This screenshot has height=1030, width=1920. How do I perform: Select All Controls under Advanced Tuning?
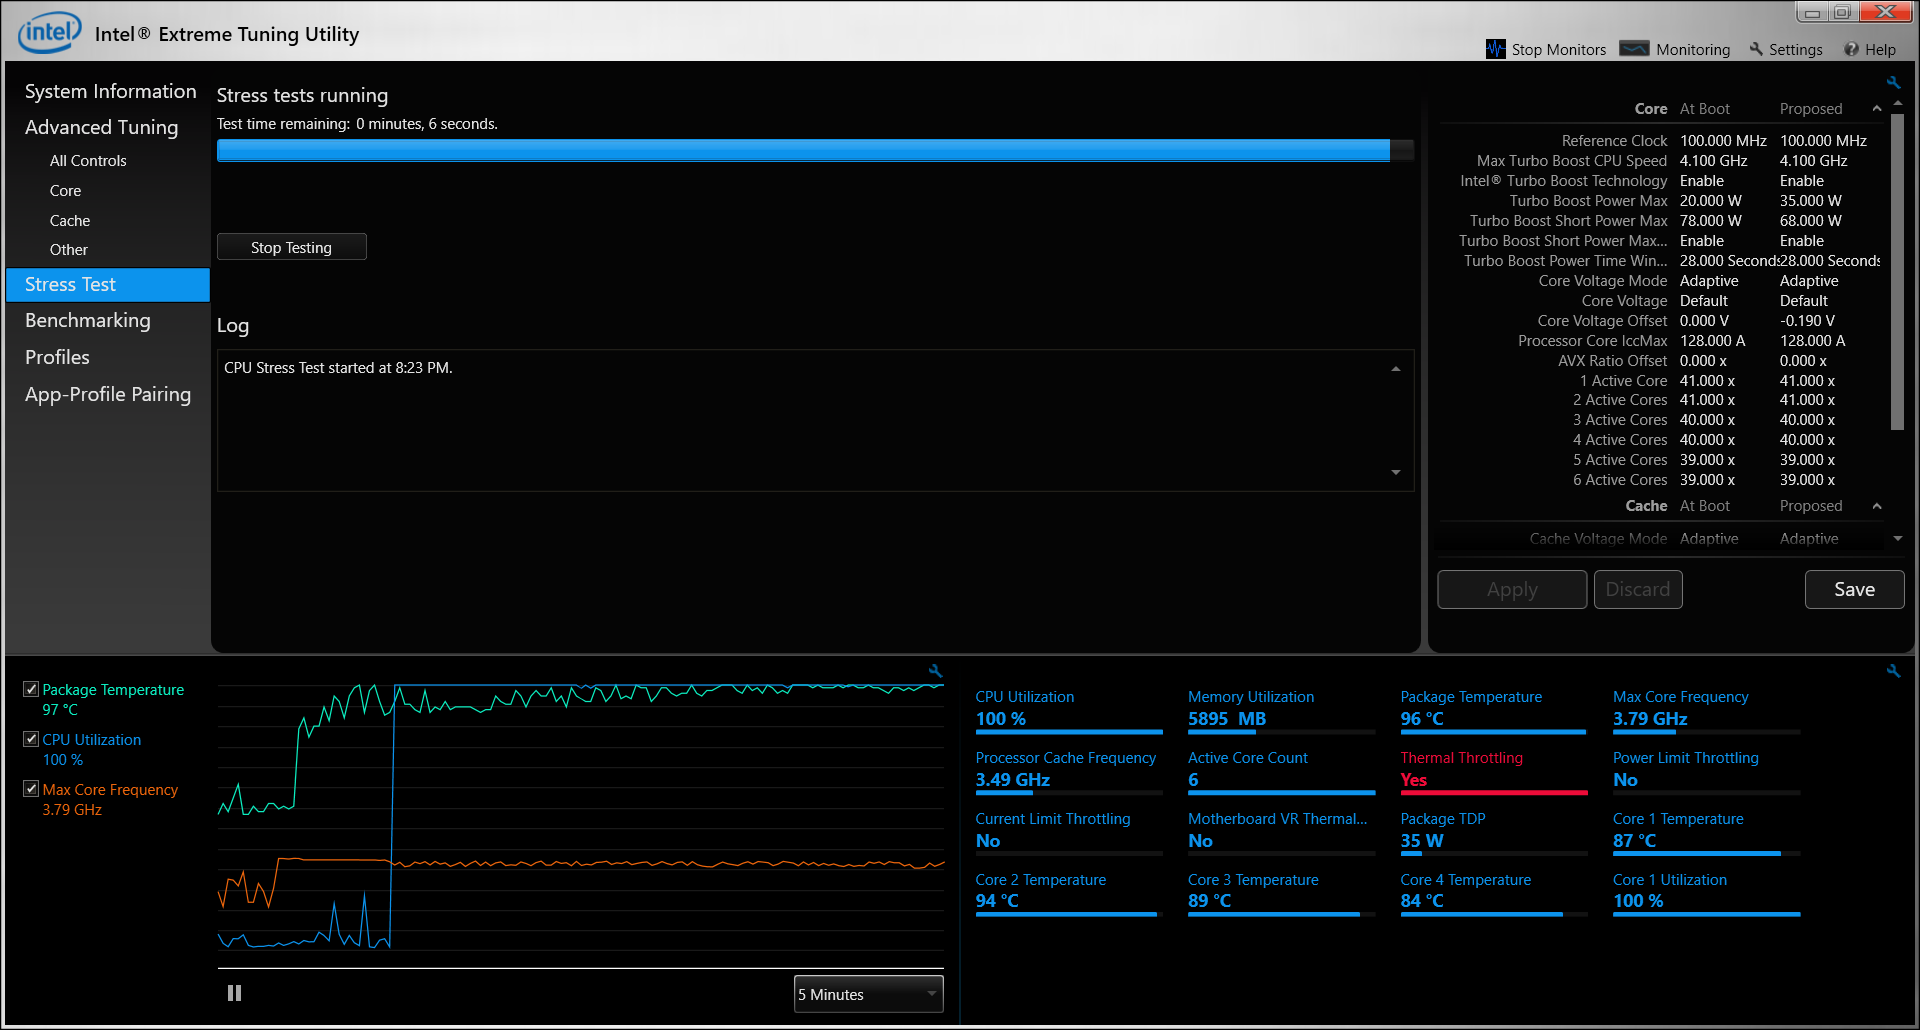[x=88, y=160]
